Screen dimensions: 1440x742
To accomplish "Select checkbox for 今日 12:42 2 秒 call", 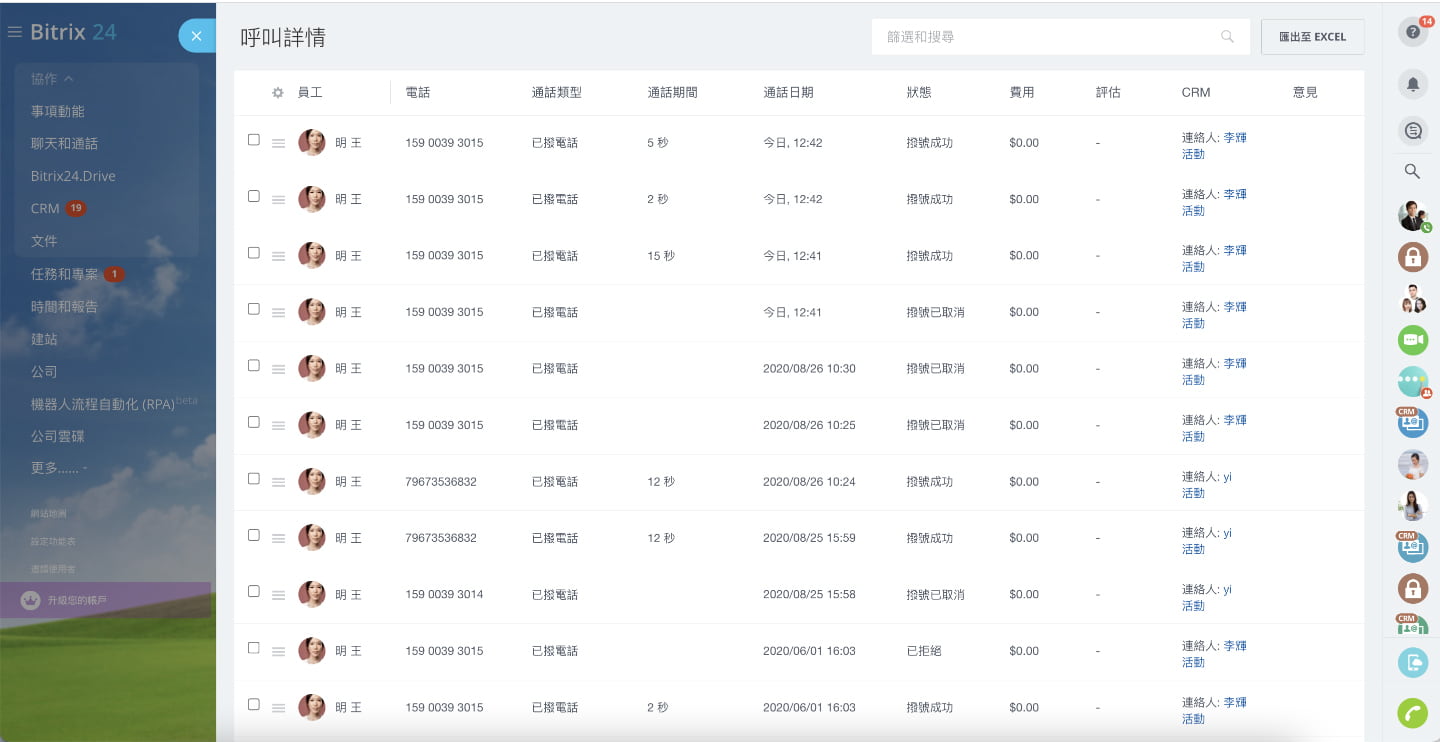I will (x=254, y=196).
